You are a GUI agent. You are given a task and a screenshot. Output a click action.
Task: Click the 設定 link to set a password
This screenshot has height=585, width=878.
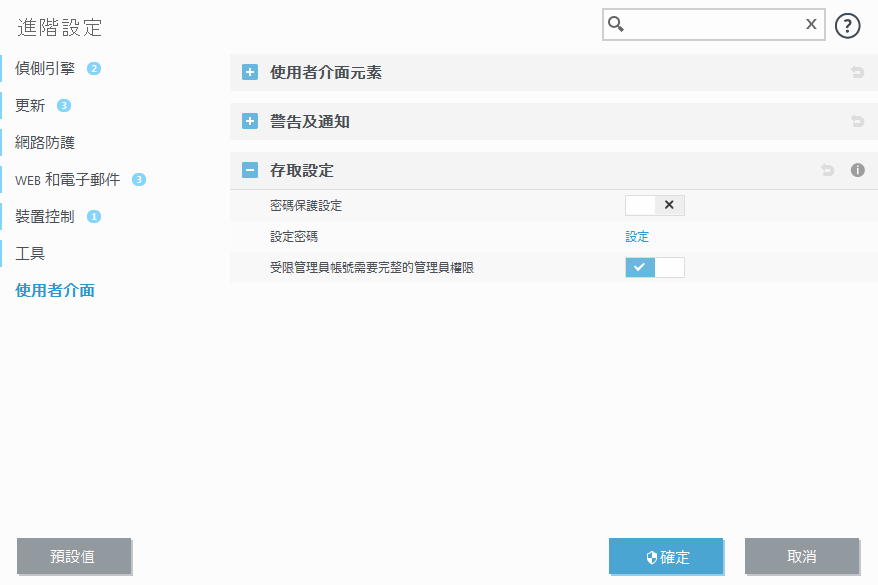tap(637, 235)
